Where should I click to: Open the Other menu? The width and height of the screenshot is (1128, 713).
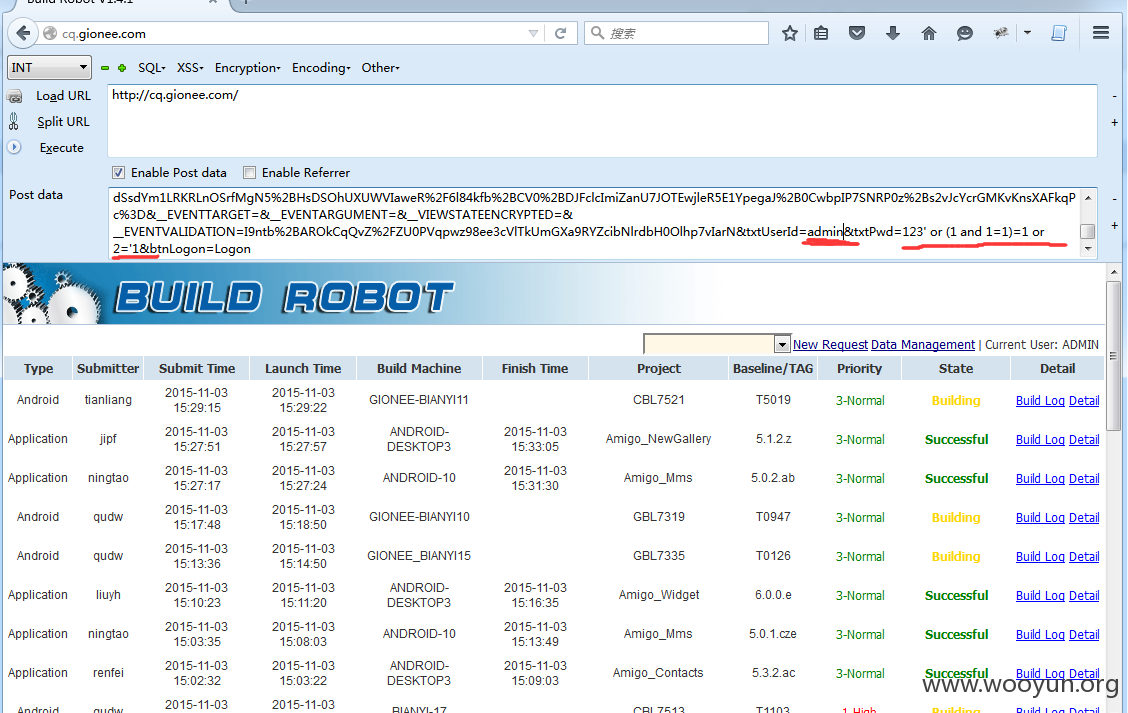pos(381,68)
